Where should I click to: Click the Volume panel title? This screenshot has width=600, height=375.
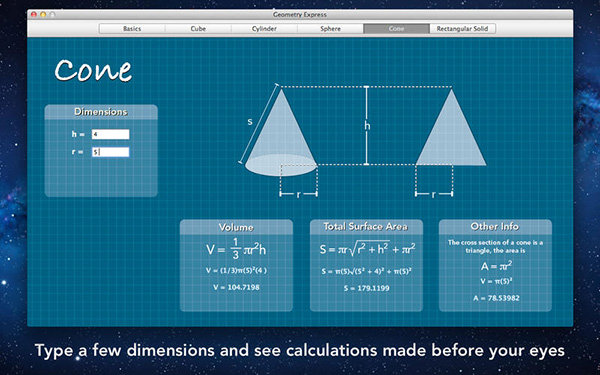tap(236, 227)
